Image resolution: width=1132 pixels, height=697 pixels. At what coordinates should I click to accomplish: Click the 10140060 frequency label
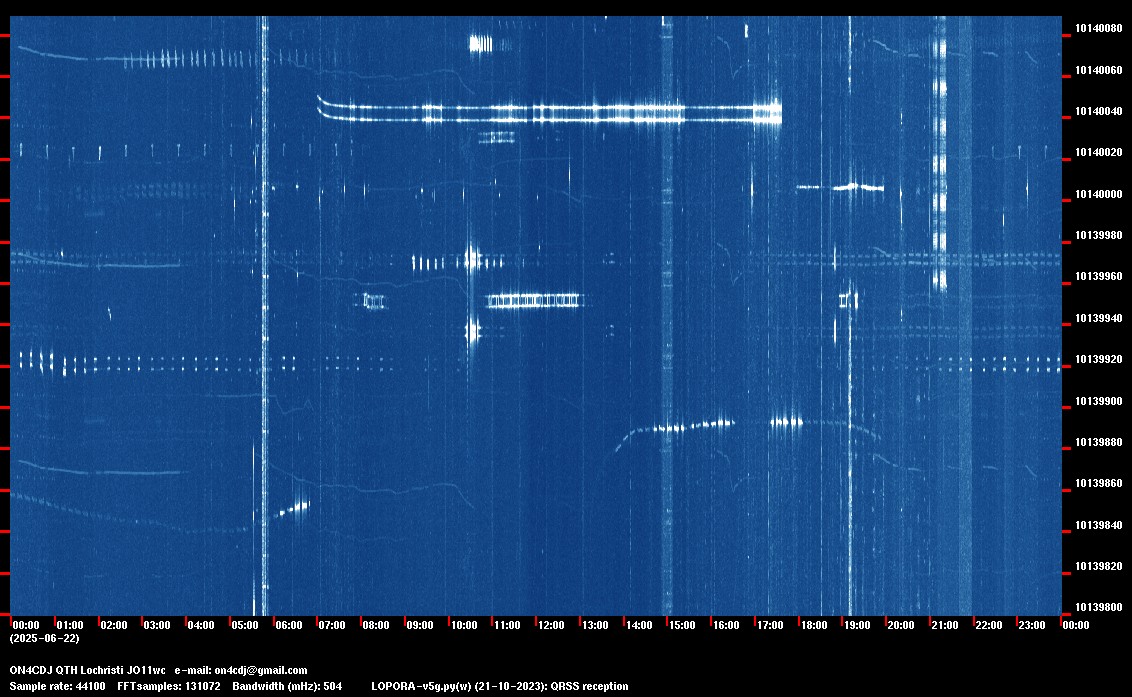(x=1099, y=70)
